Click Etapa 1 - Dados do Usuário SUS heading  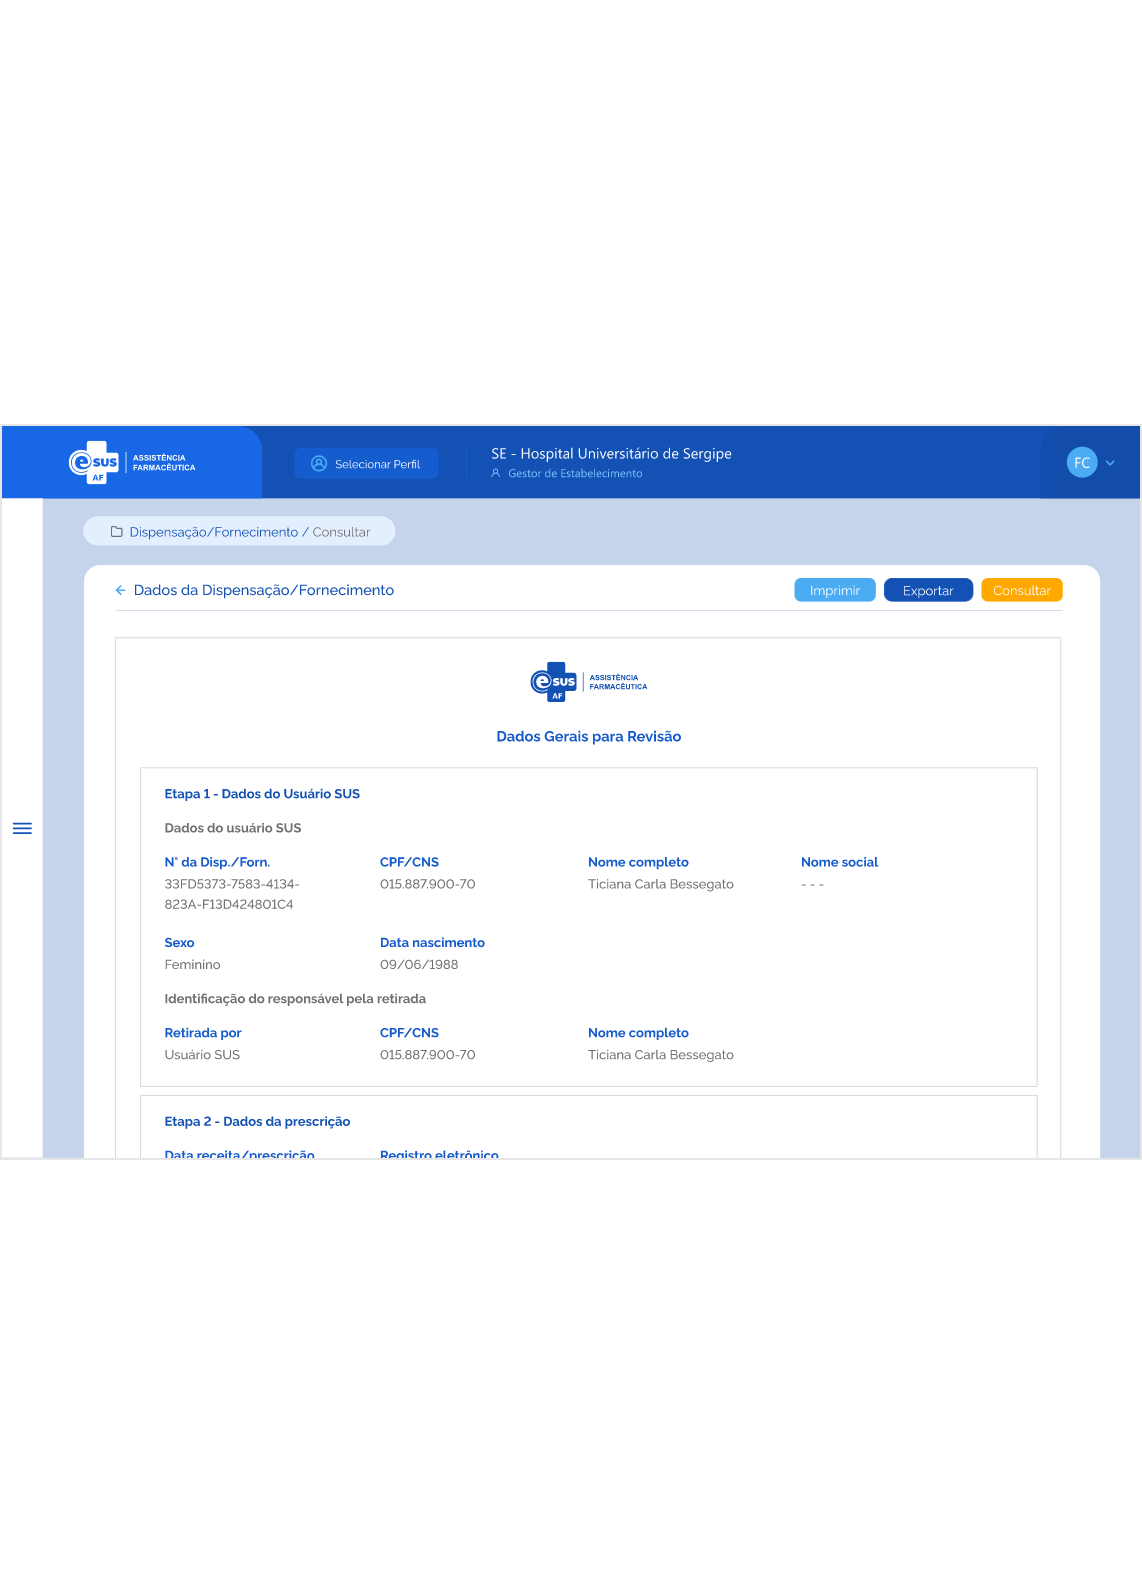pyautogui.click(x=262, y=794)
